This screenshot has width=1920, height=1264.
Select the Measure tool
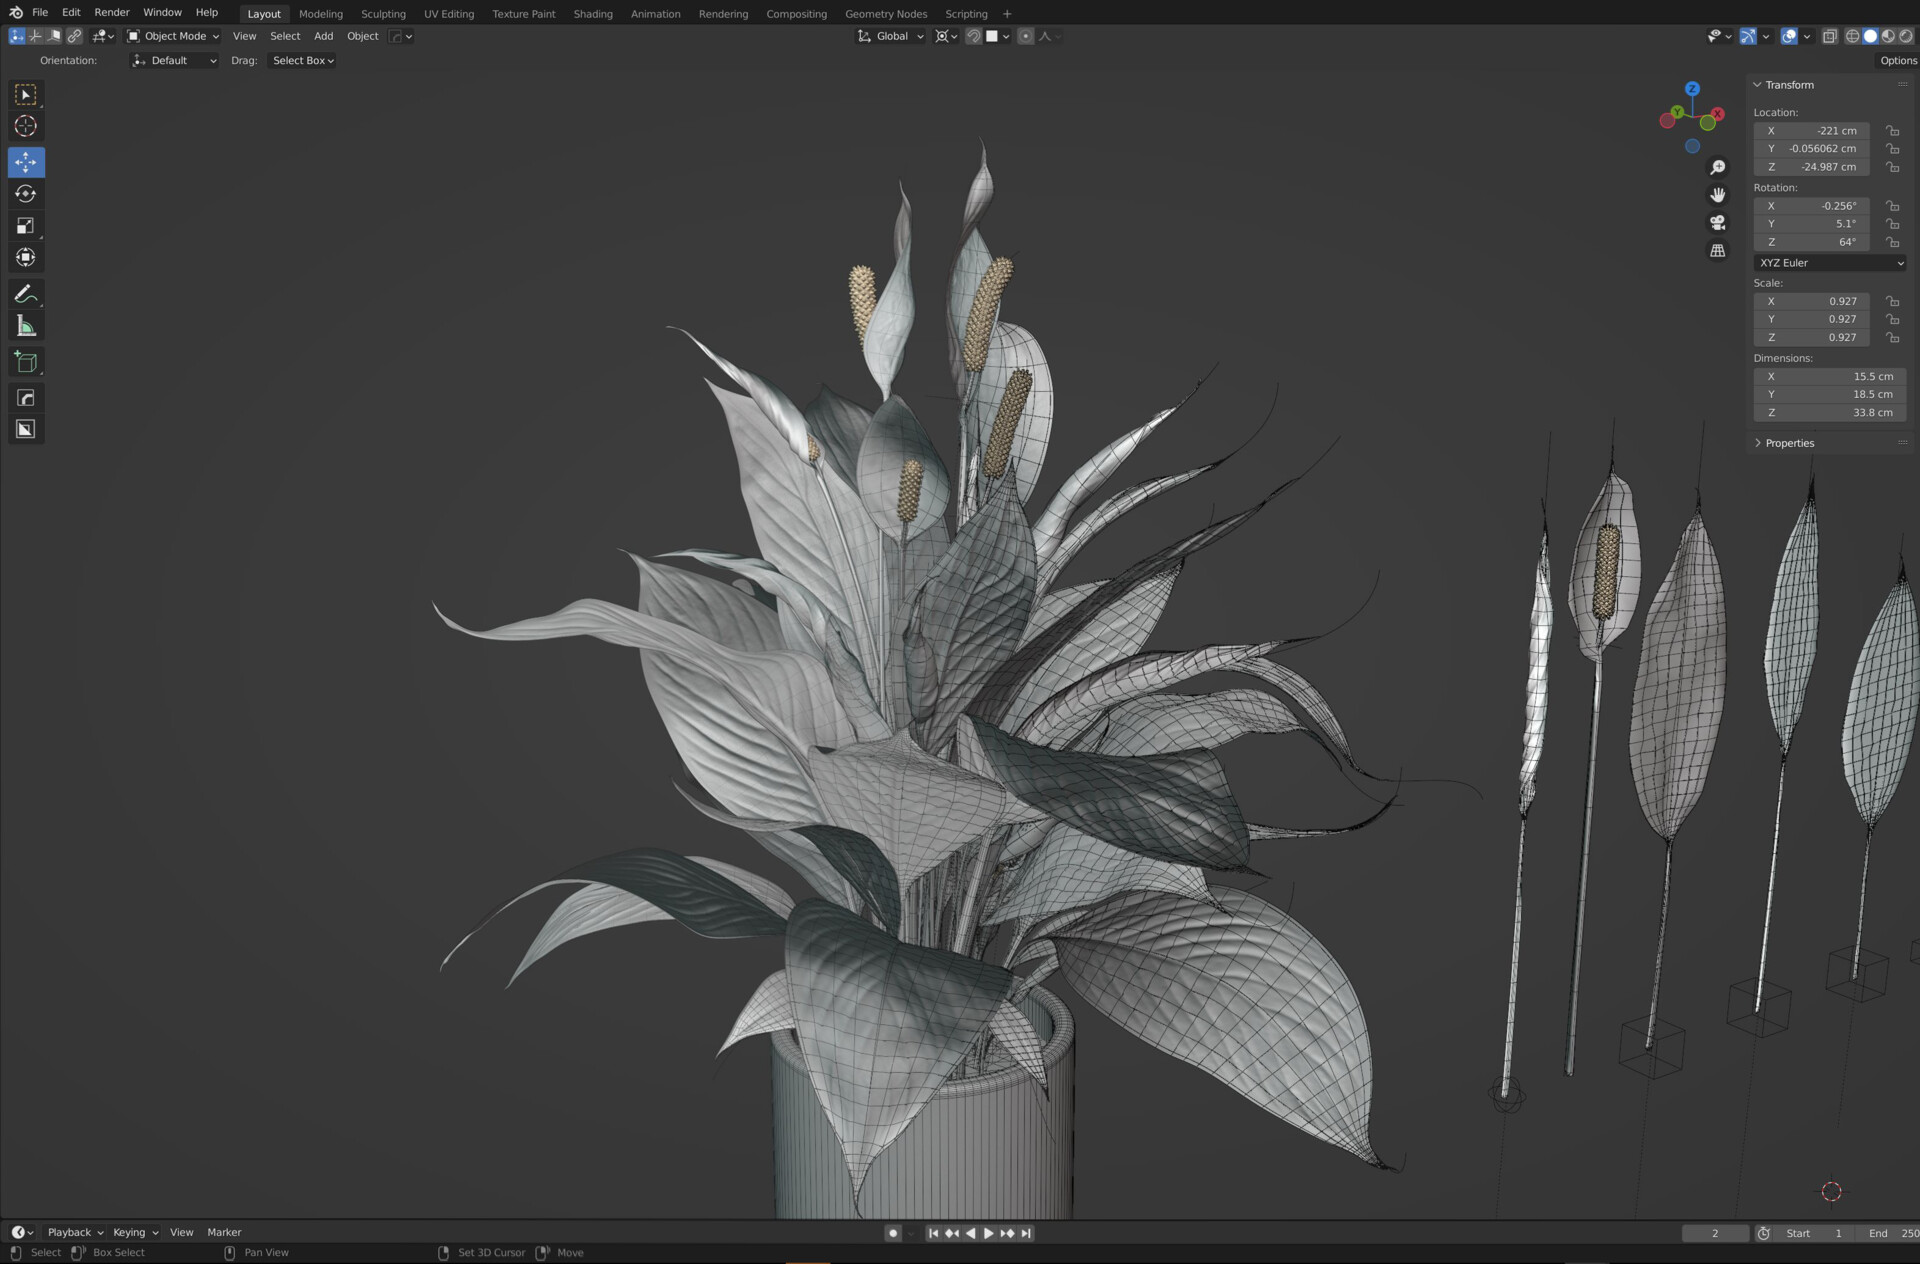(25, 325)
